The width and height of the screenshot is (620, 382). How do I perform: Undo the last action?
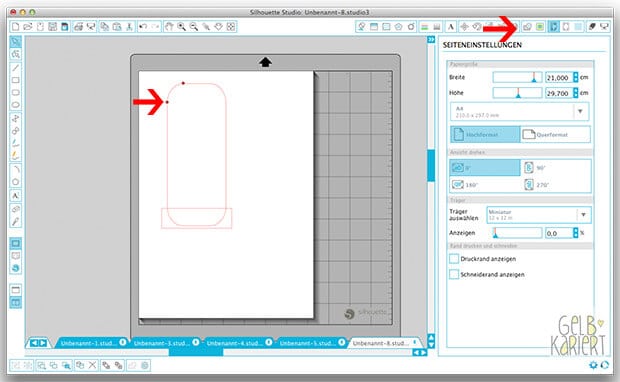pos(143,26)
